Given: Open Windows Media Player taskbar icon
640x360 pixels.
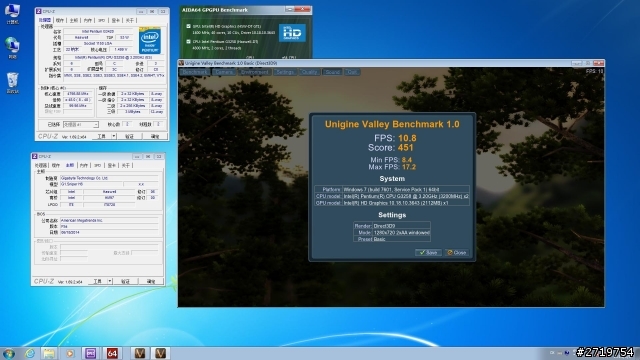Looking at the screenshot, I should pyautogui.click(x=70, y=353).
